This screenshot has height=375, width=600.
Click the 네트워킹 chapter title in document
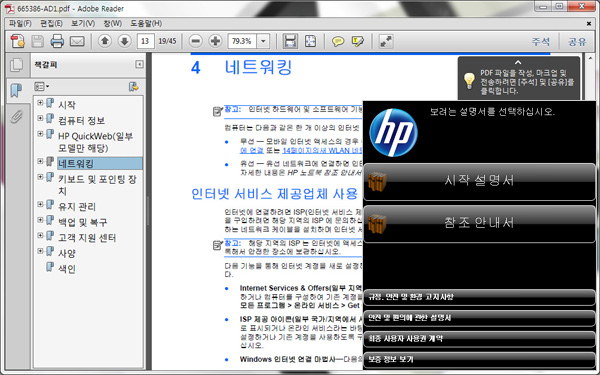coord(258,67)
